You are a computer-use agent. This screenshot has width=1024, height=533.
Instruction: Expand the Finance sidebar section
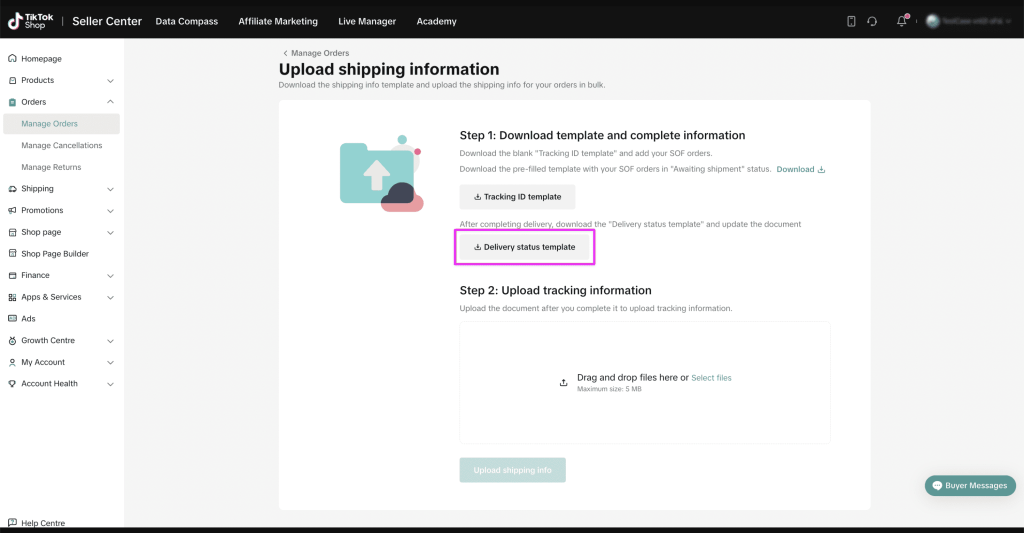(x=110, y=275)
